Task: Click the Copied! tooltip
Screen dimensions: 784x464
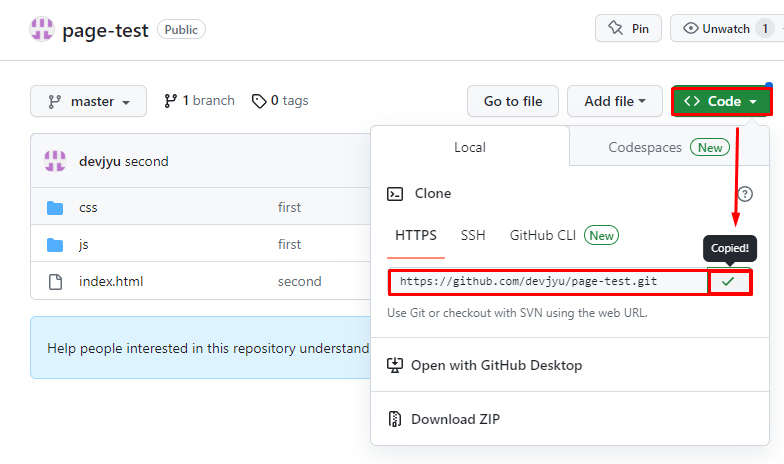Action: 730,248
